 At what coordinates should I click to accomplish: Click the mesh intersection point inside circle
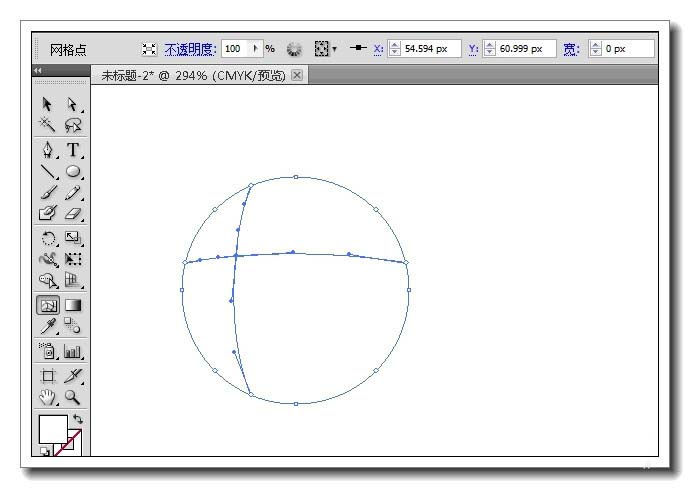point(236,255)
